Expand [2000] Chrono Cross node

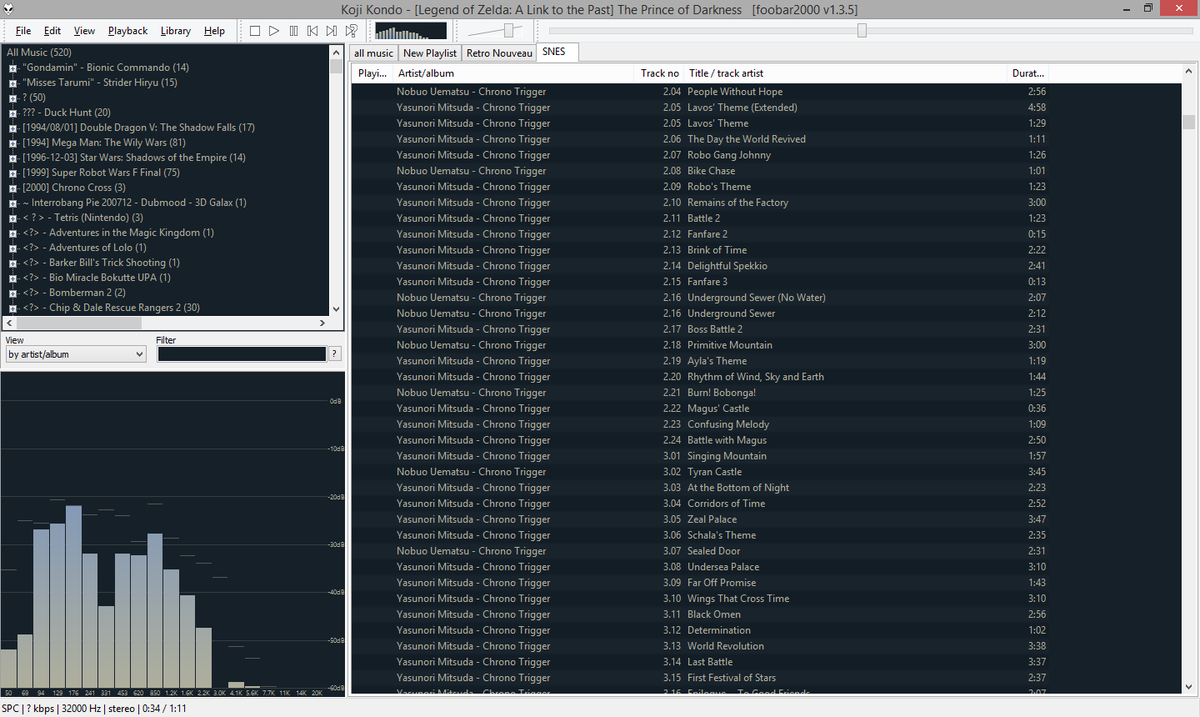(x=12, y=187)
